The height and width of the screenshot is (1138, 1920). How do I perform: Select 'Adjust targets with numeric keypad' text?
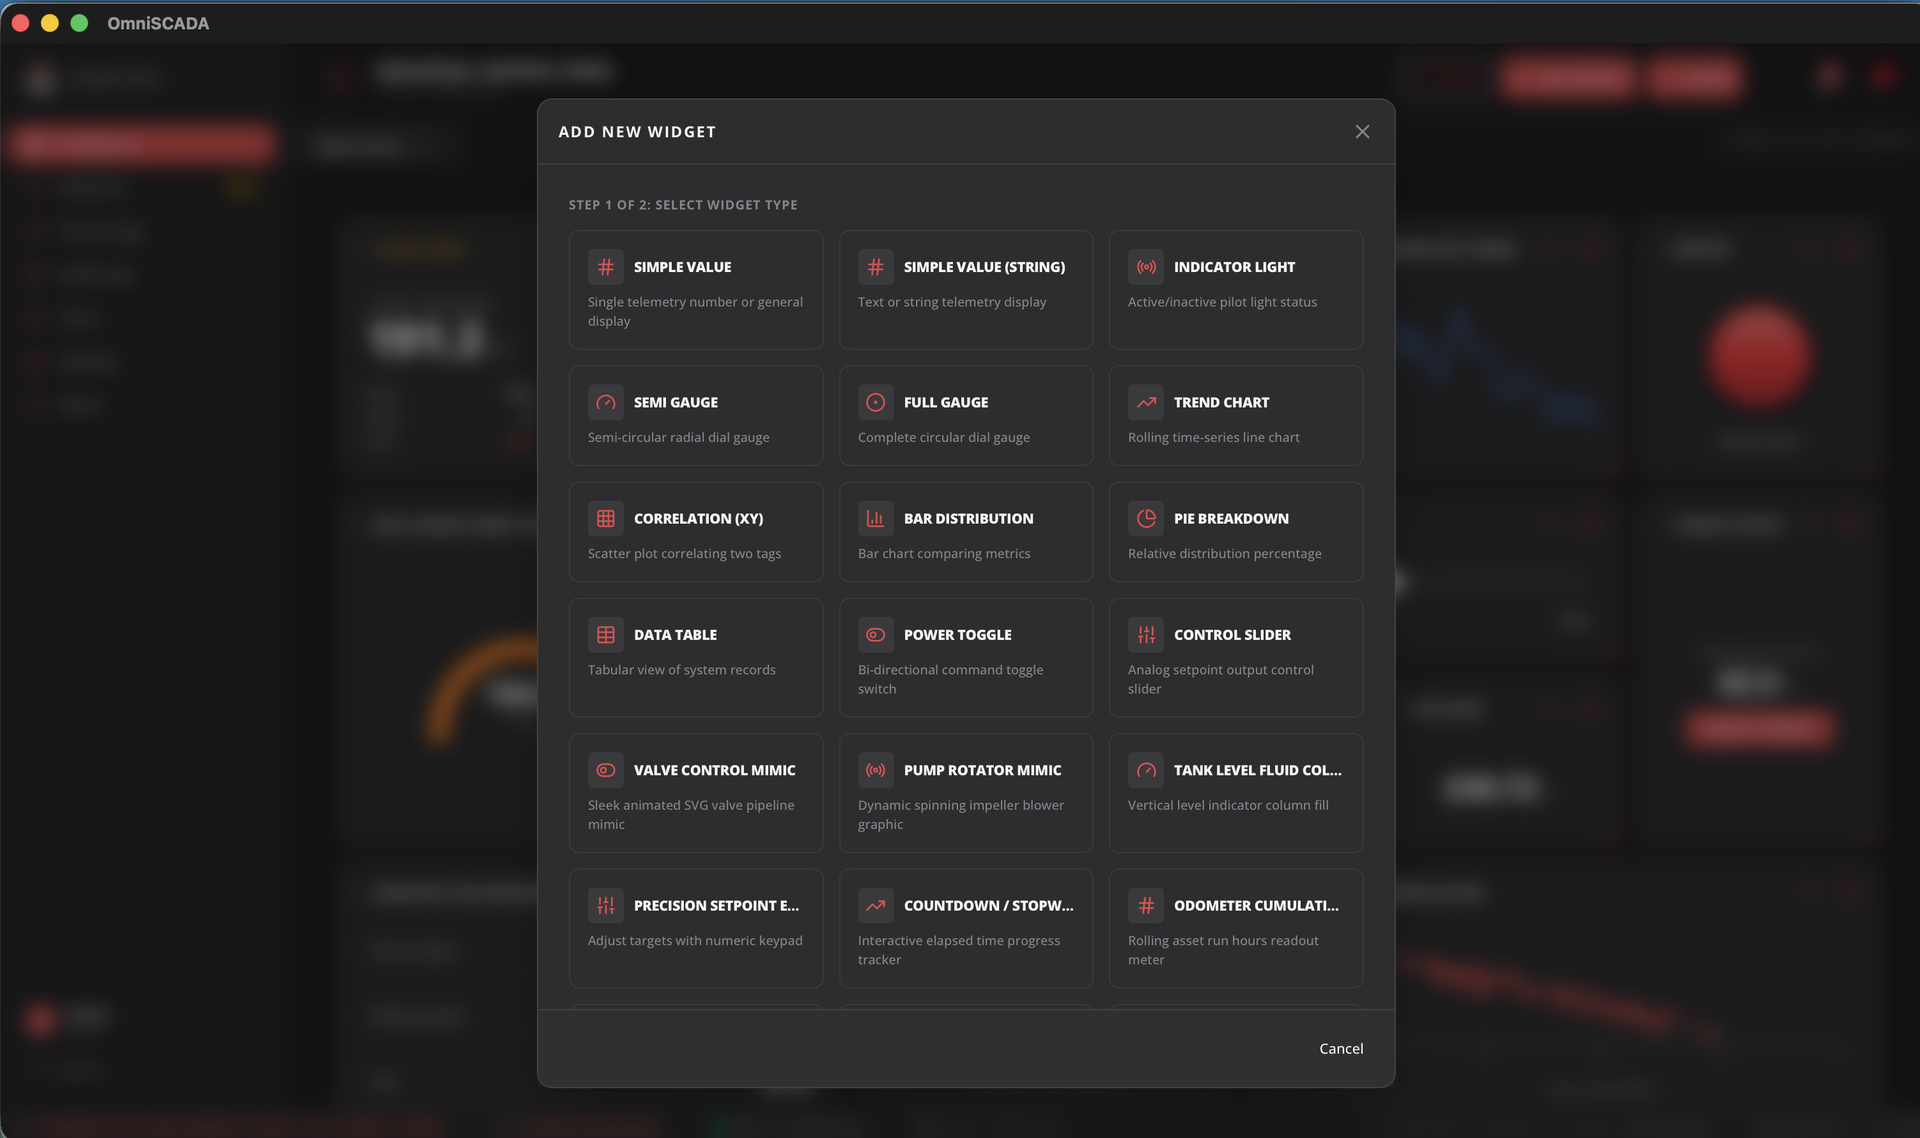(x=695, y=940)
